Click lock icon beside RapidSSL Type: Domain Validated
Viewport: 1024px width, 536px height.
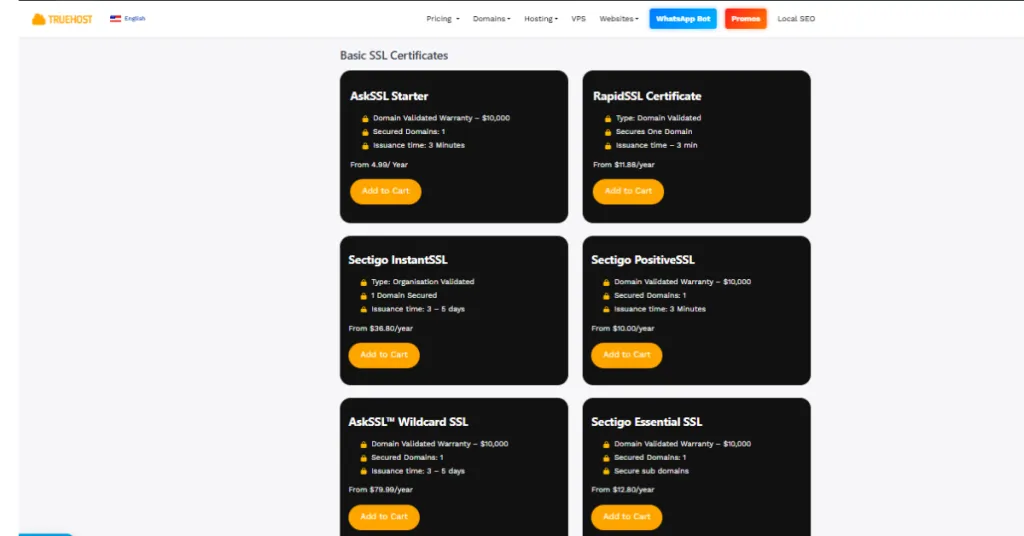tap(608, 118)
